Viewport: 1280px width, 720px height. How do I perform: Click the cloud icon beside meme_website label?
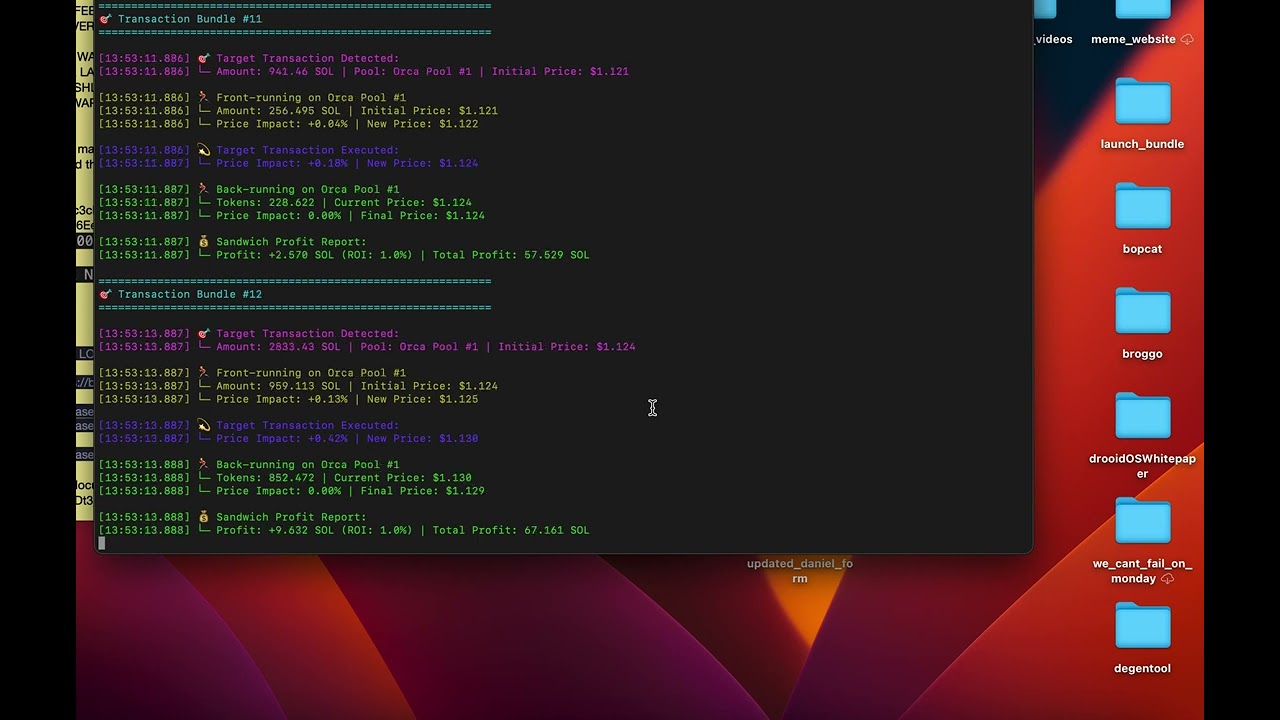[x=1187, y=39]
